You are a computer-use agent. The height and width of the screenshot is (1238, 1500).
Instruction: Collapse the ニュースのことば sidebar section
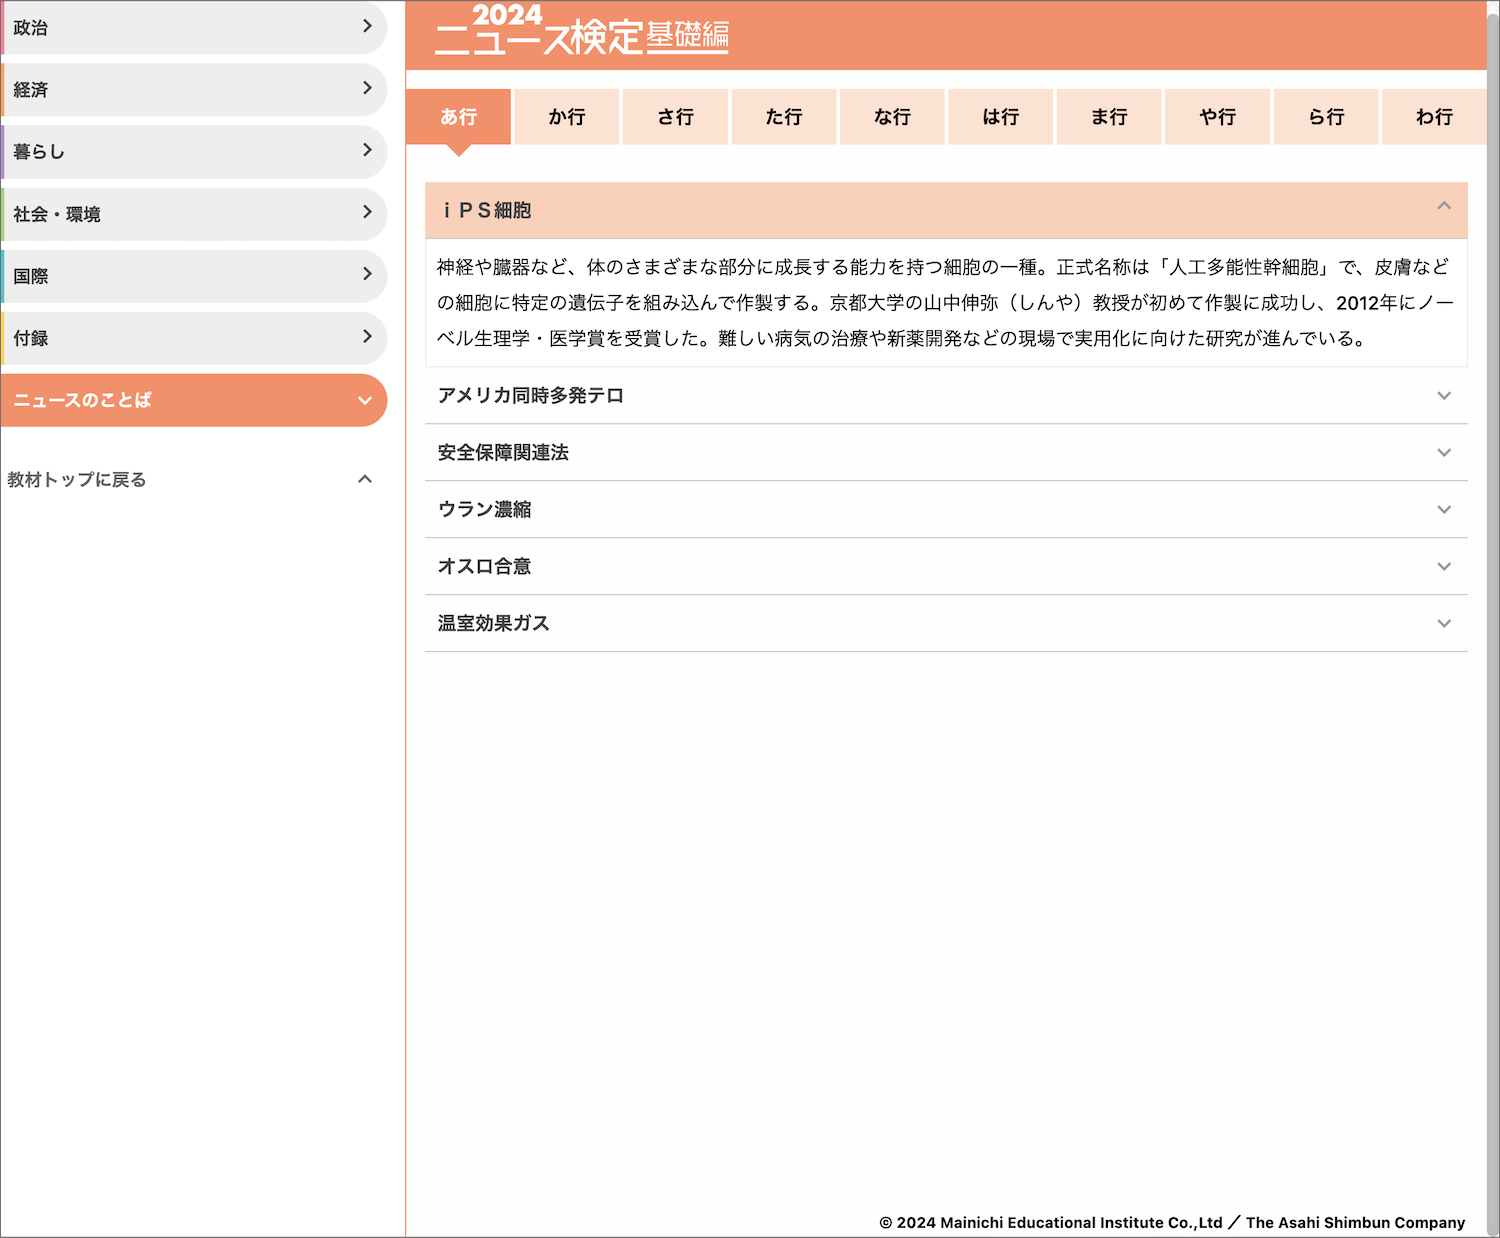[x=194, y=400]
